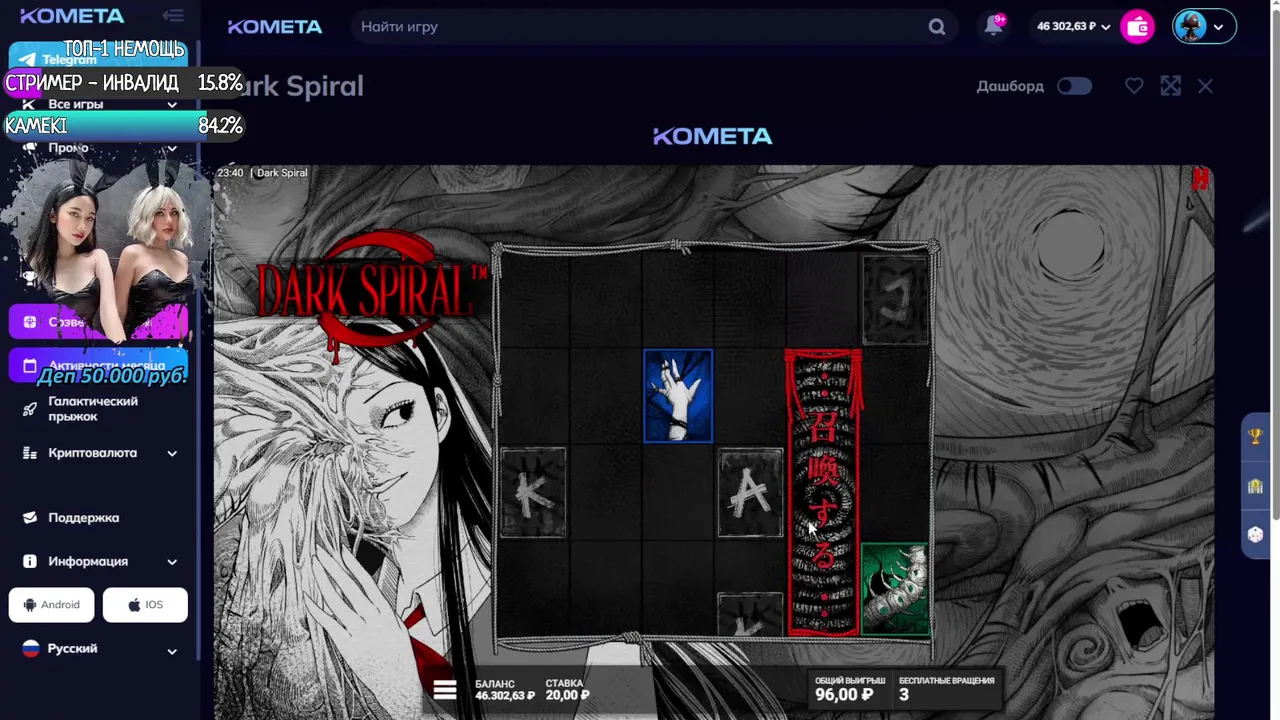Click the rocket icon beside Галактический прыжок

pos(30,409)
